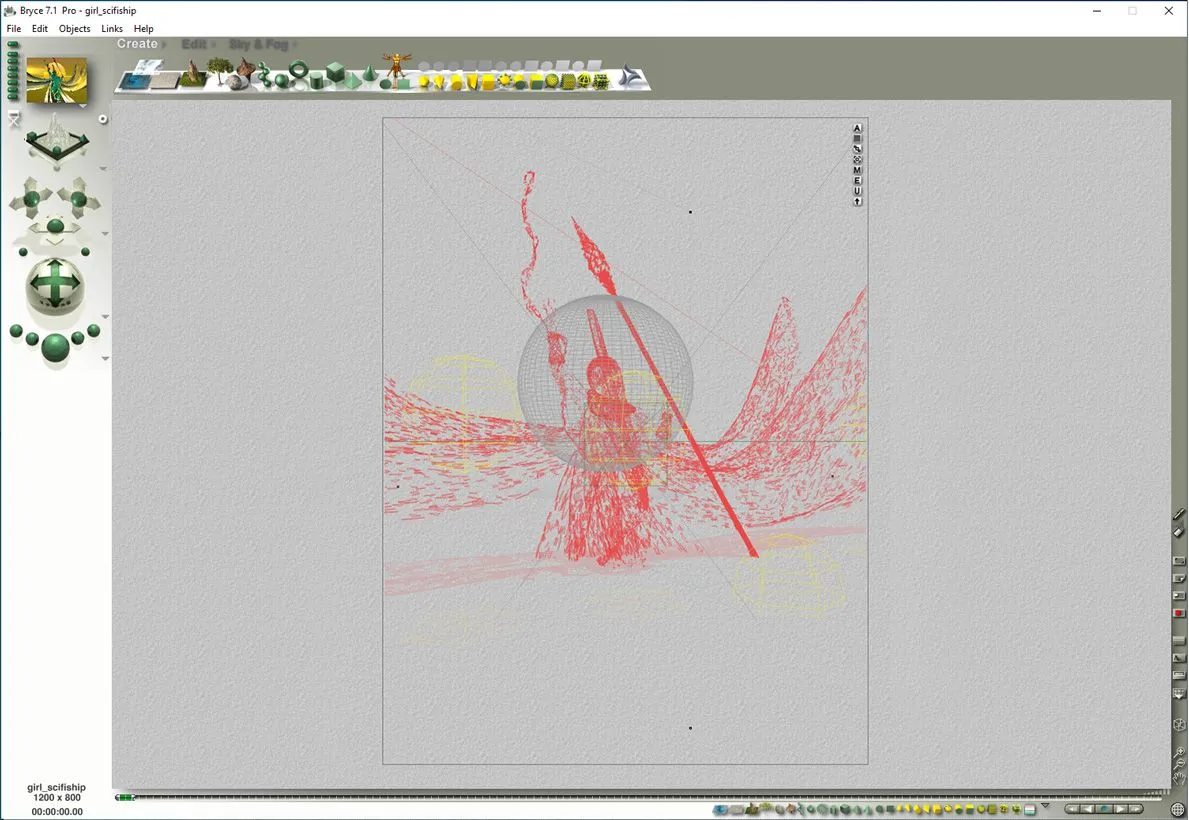Image resolution: width=1189 pixels, height=820 pixels.
Task: Open the Sky & Fog palette
Action: pyautogui.click(x=258, y=45)
